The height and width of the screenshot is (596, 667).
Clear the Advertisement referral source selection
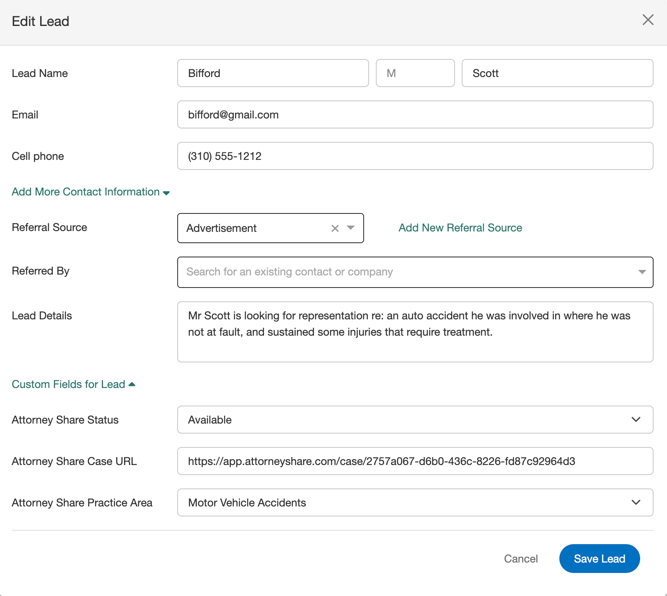335,228
